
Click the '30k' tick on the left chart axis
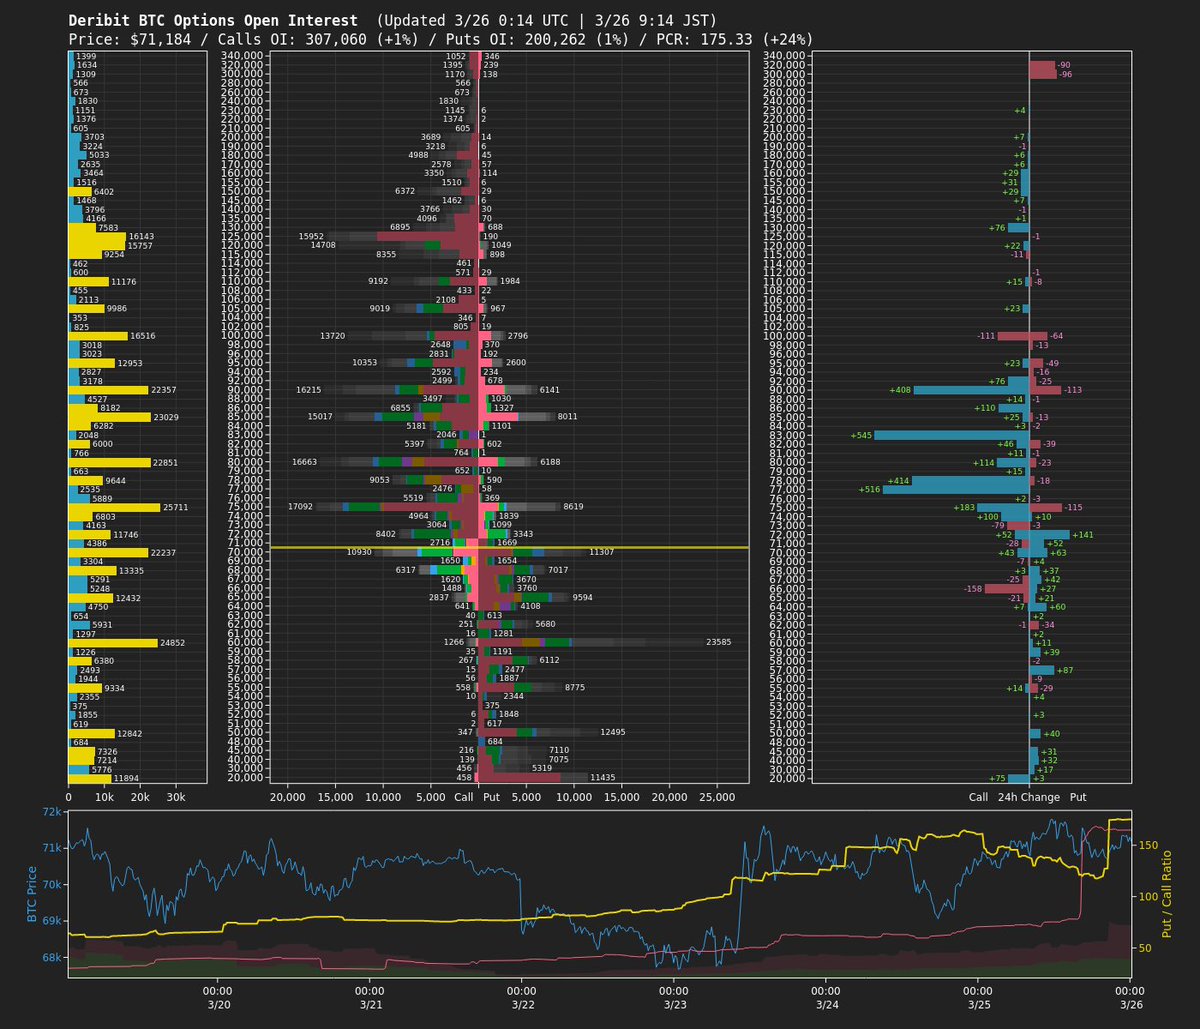[176, 798]
